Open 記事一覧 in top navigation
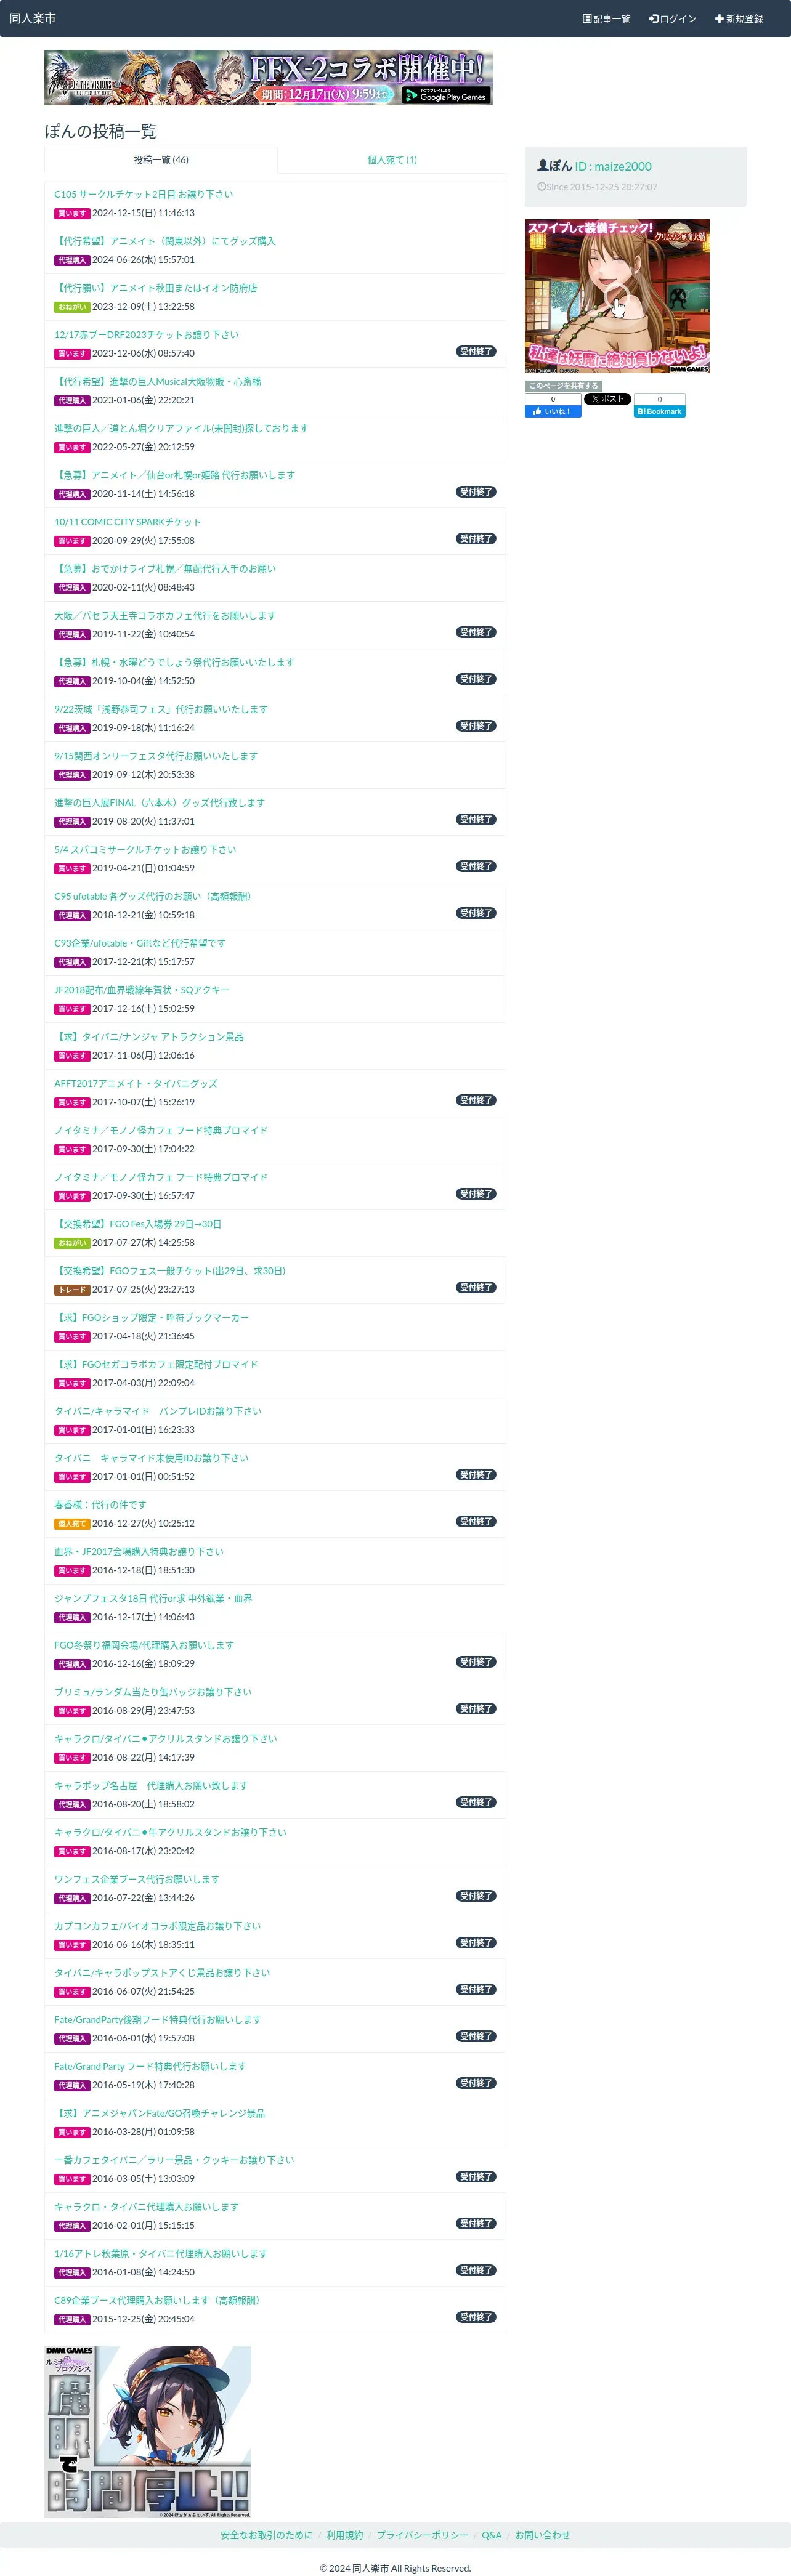Viewport: 791px width, 2576px height. point(606,19)
